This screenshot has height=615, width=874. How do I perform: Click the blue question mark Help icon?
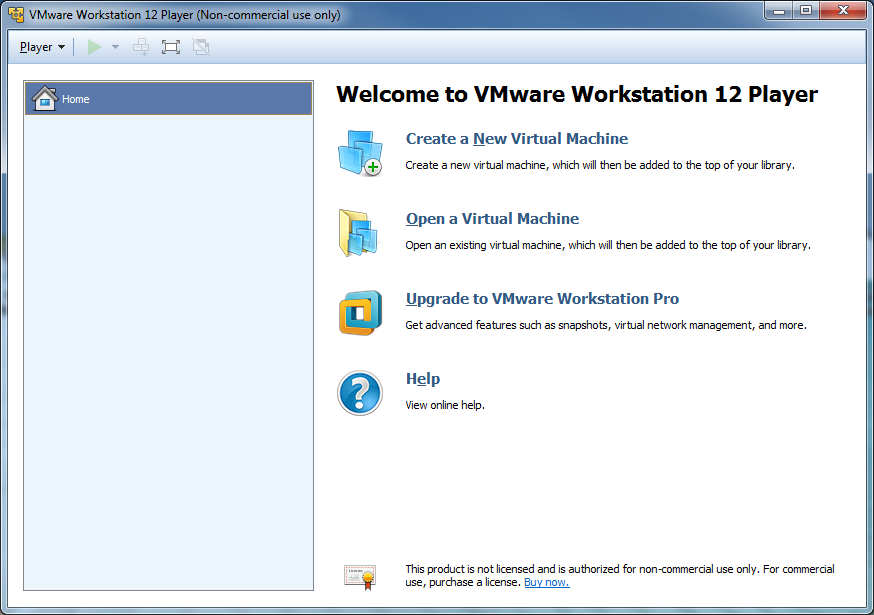coord(359,393)
